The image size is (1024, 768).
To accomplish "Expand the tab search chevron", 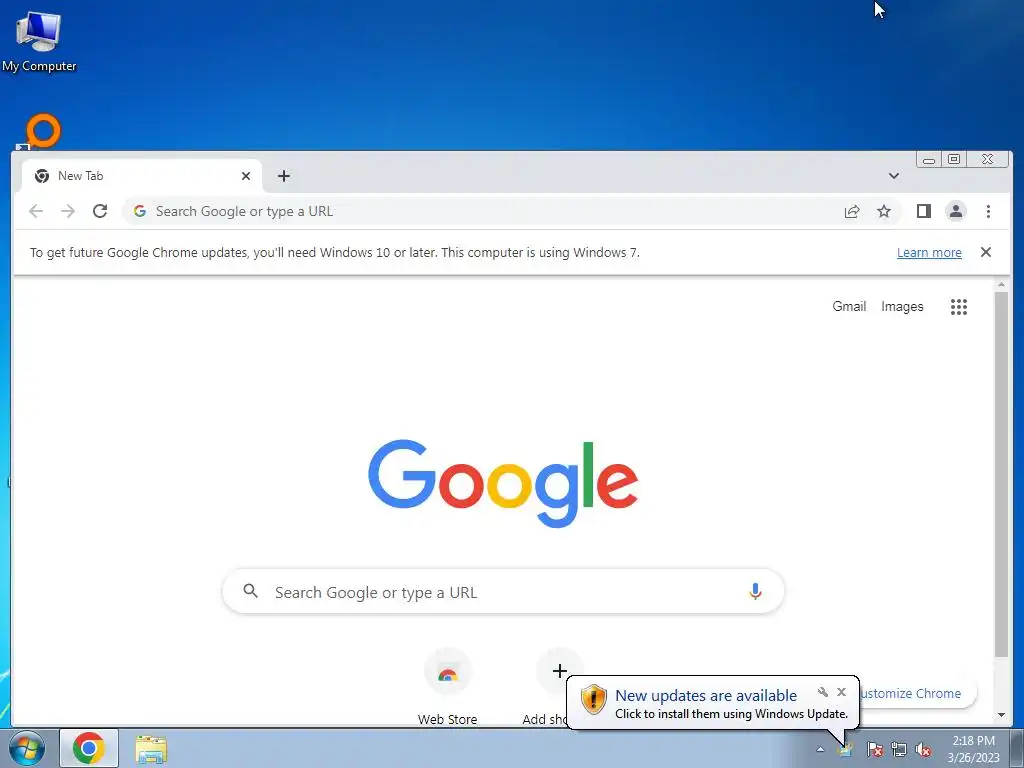I will click(893, 176).
